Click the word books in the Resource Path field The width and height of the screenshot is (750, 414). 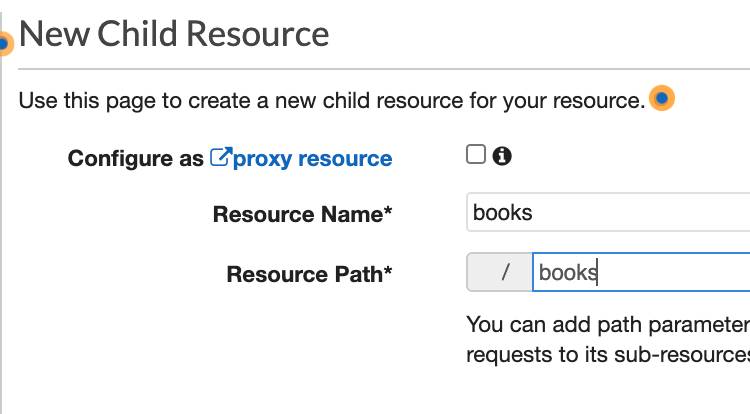(568, 272)
